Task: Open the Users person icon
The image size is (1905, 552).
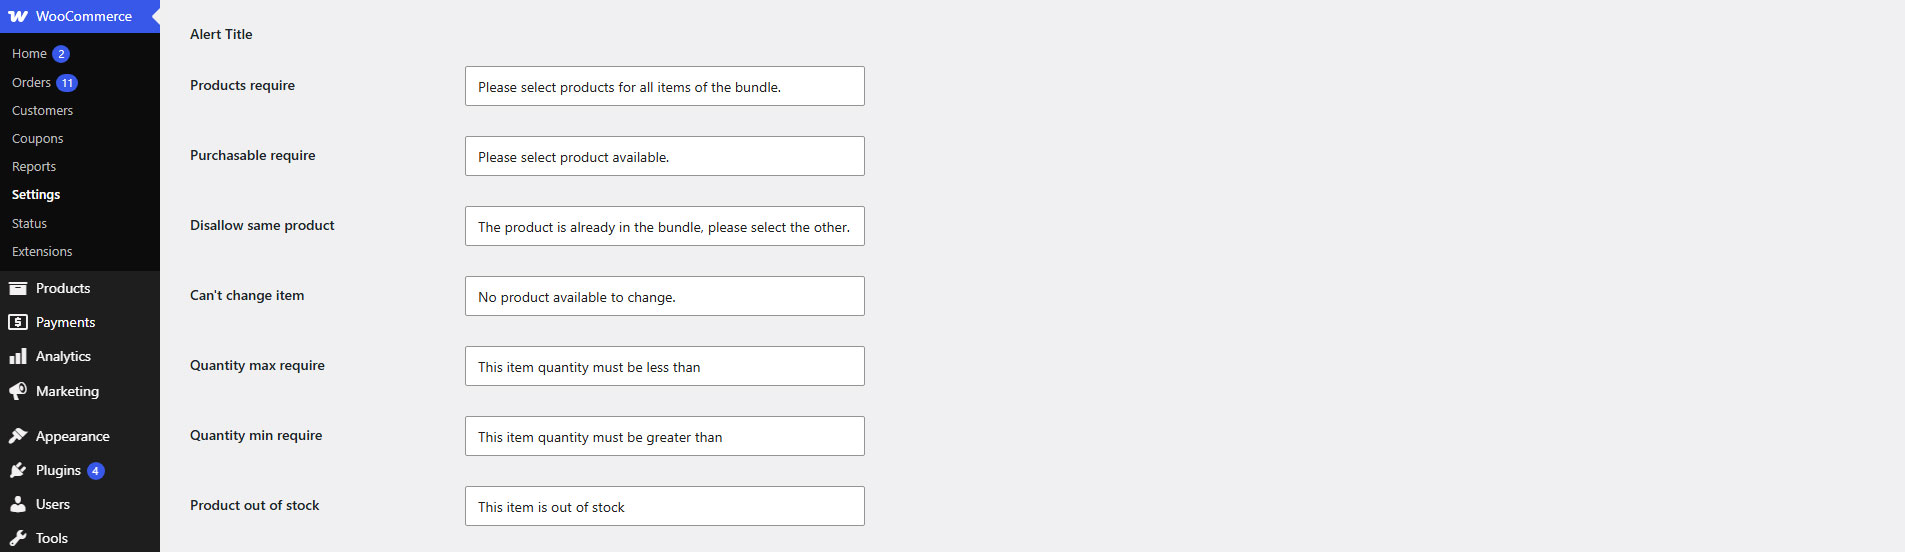Action: coord(18,504)
